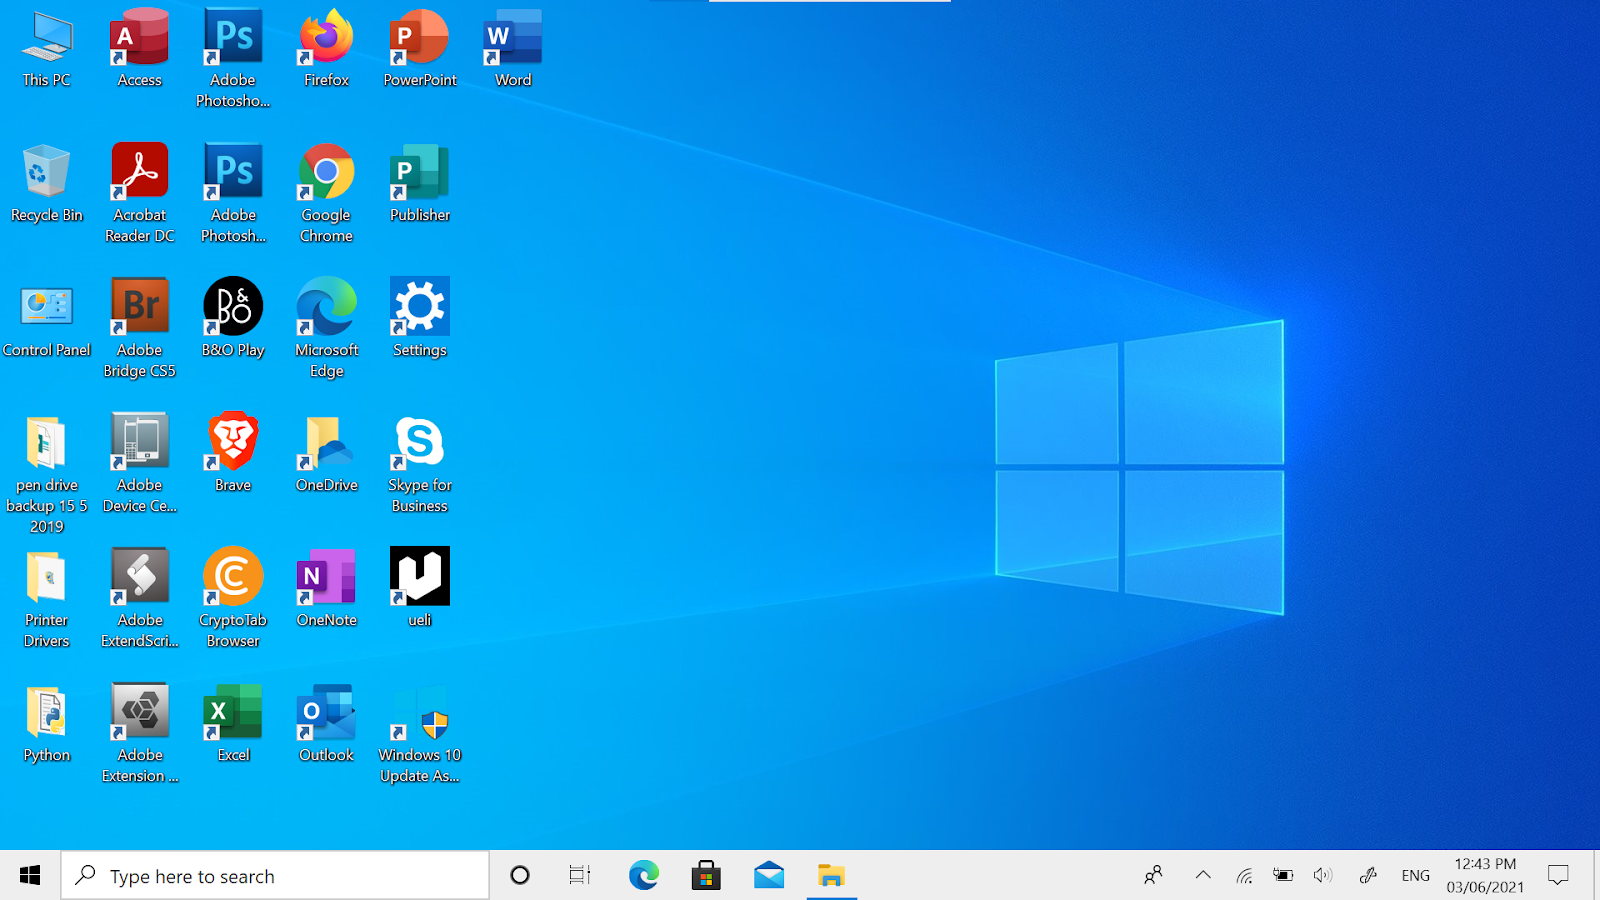Open the speaker volume control

click(1323, 876)
